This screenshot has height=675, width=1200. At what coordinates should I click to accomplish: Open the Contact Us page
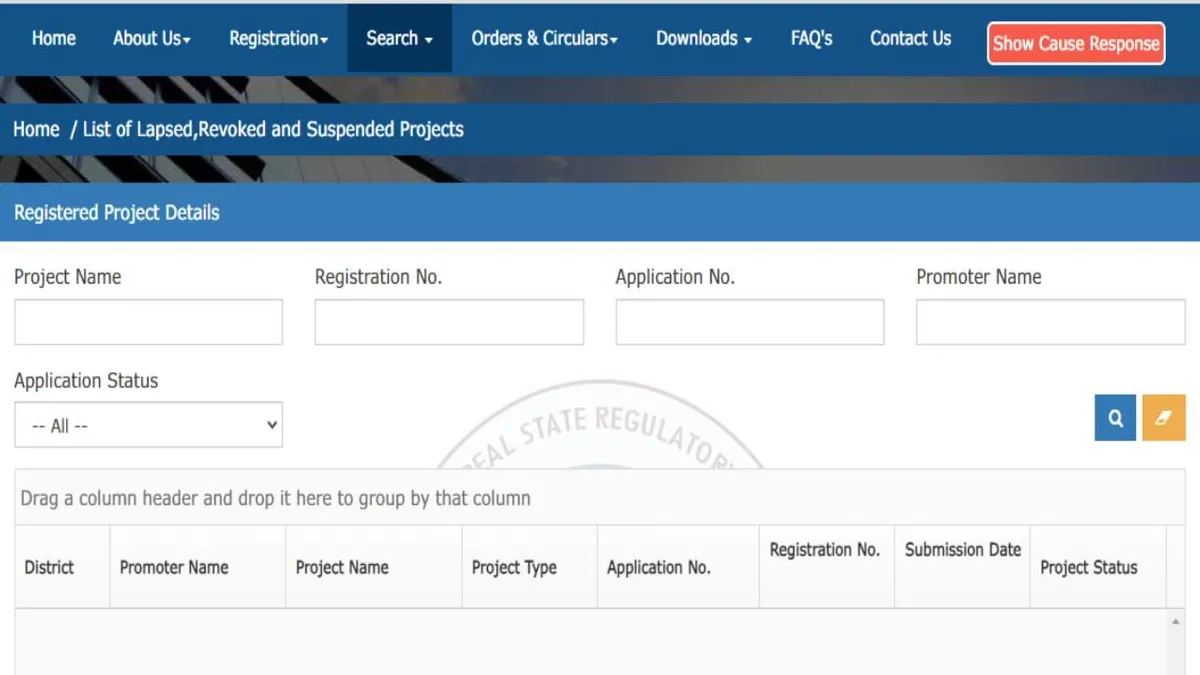coord(910,38)
